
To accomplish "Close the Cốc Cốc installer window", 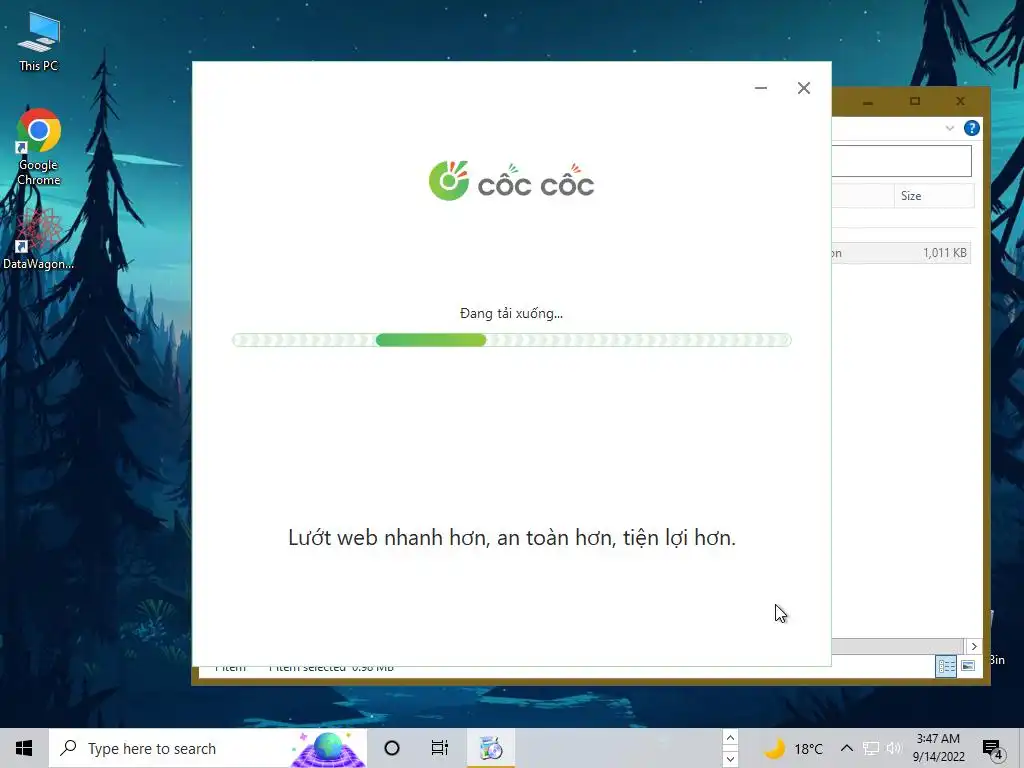I will (x=804, y=88).
